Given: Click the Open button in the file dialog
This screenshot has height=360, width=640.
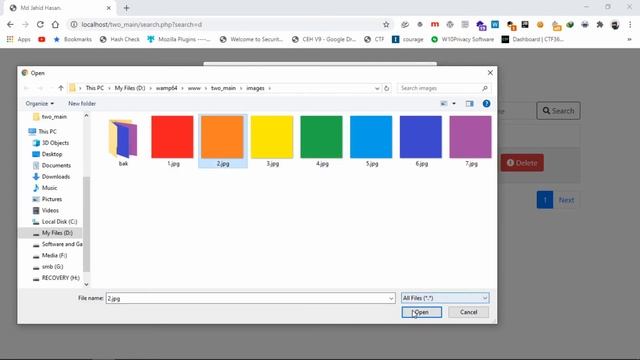Looking at the screenshot, I should (x=422, y=312).
